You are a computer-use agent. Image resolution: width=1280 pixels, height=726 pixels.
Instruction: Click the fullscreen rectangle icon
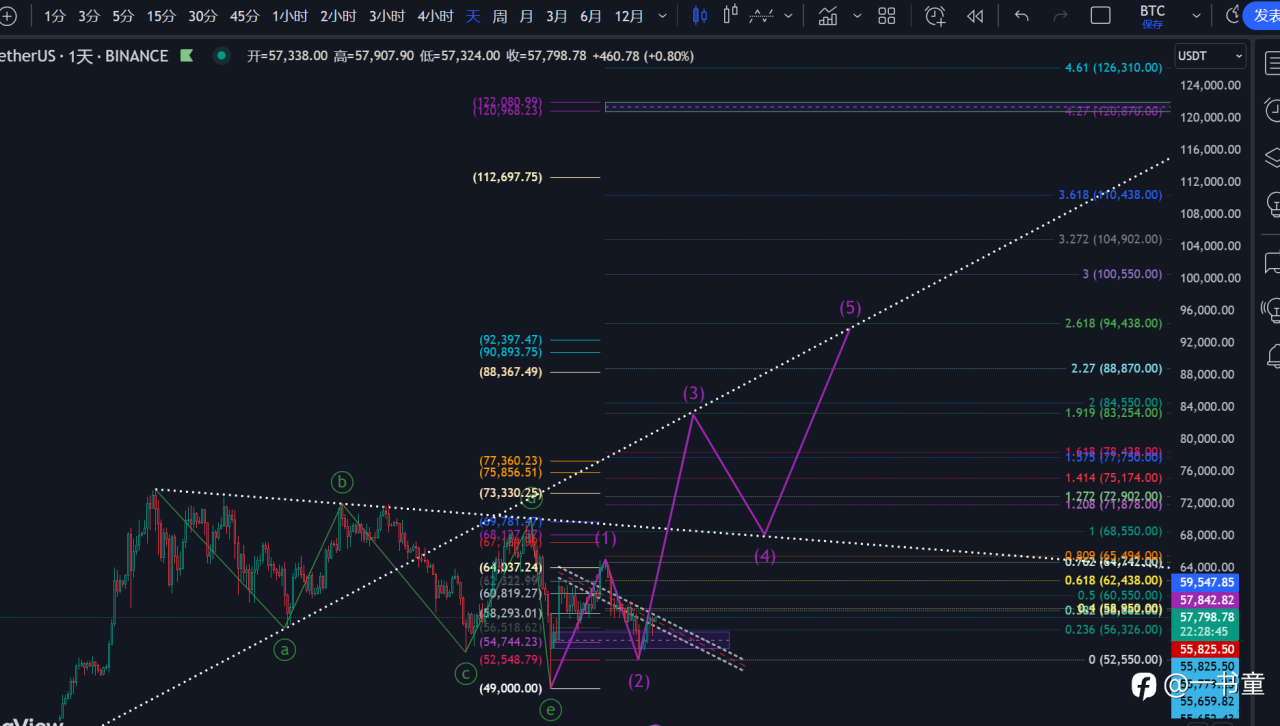click(x=1101, y=15)
